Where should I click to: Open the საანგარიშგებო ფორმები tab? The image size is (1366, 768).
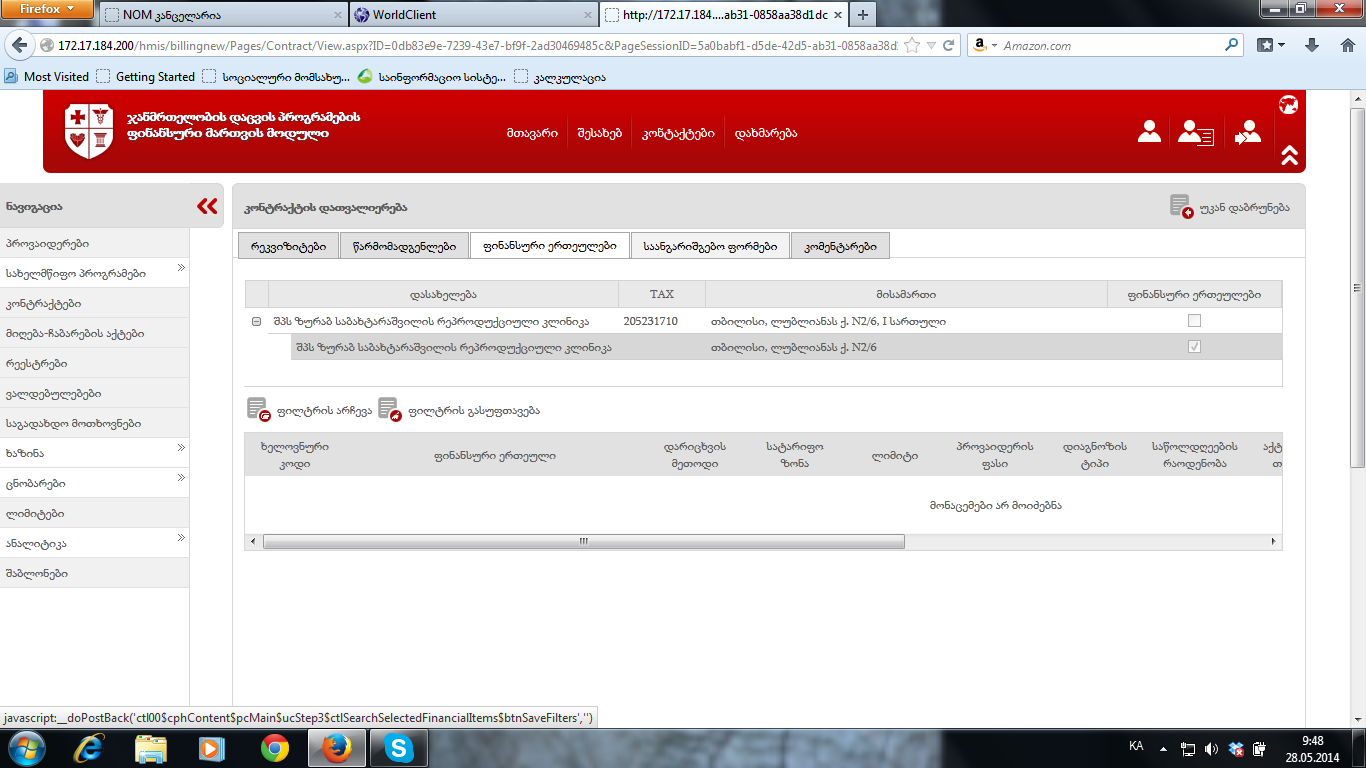pos(710,246)
